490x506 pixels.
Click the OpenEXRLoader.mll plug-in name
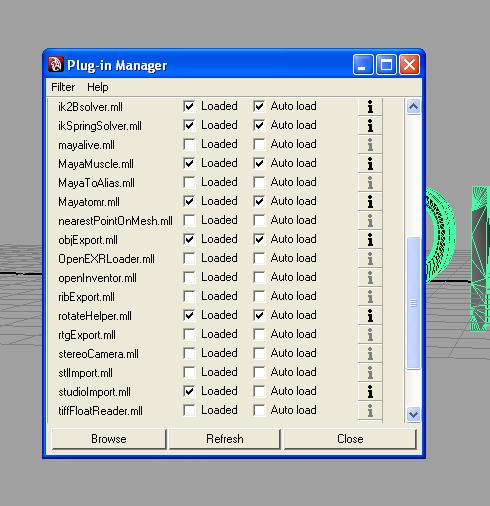106,259
